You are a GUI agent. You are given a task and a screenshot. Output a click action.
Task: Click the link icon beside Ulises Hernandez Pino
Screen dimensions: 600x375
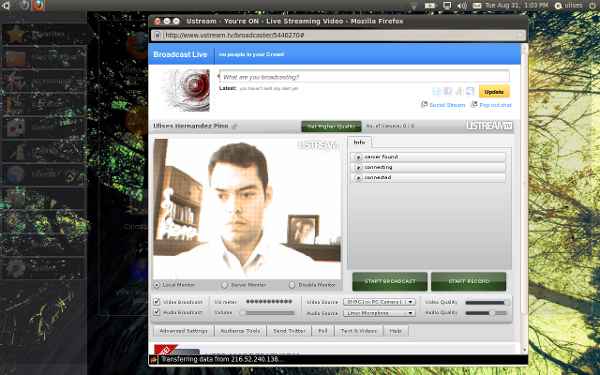coord(234,126)
